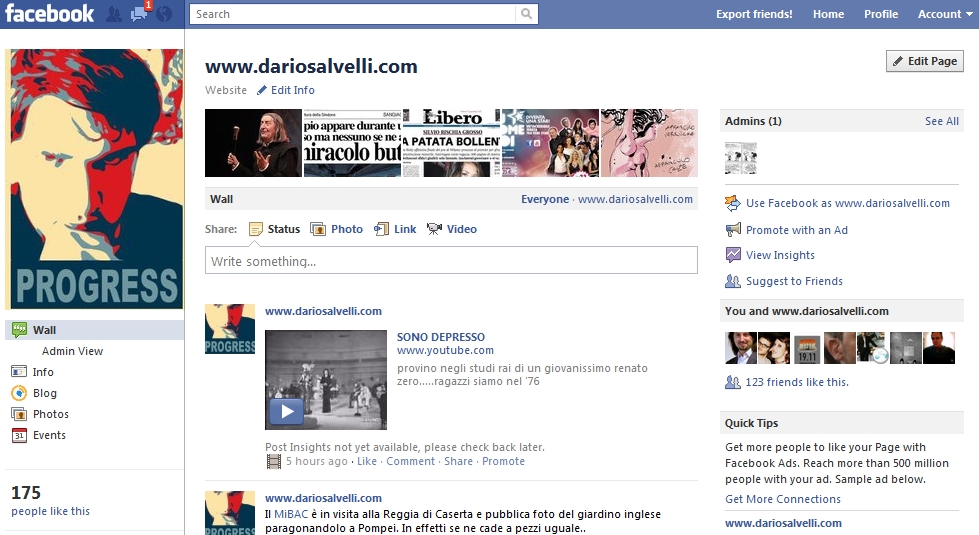979x535 pixels.
Task: Open the notifications globe icon
Action: tap(164, 14)
